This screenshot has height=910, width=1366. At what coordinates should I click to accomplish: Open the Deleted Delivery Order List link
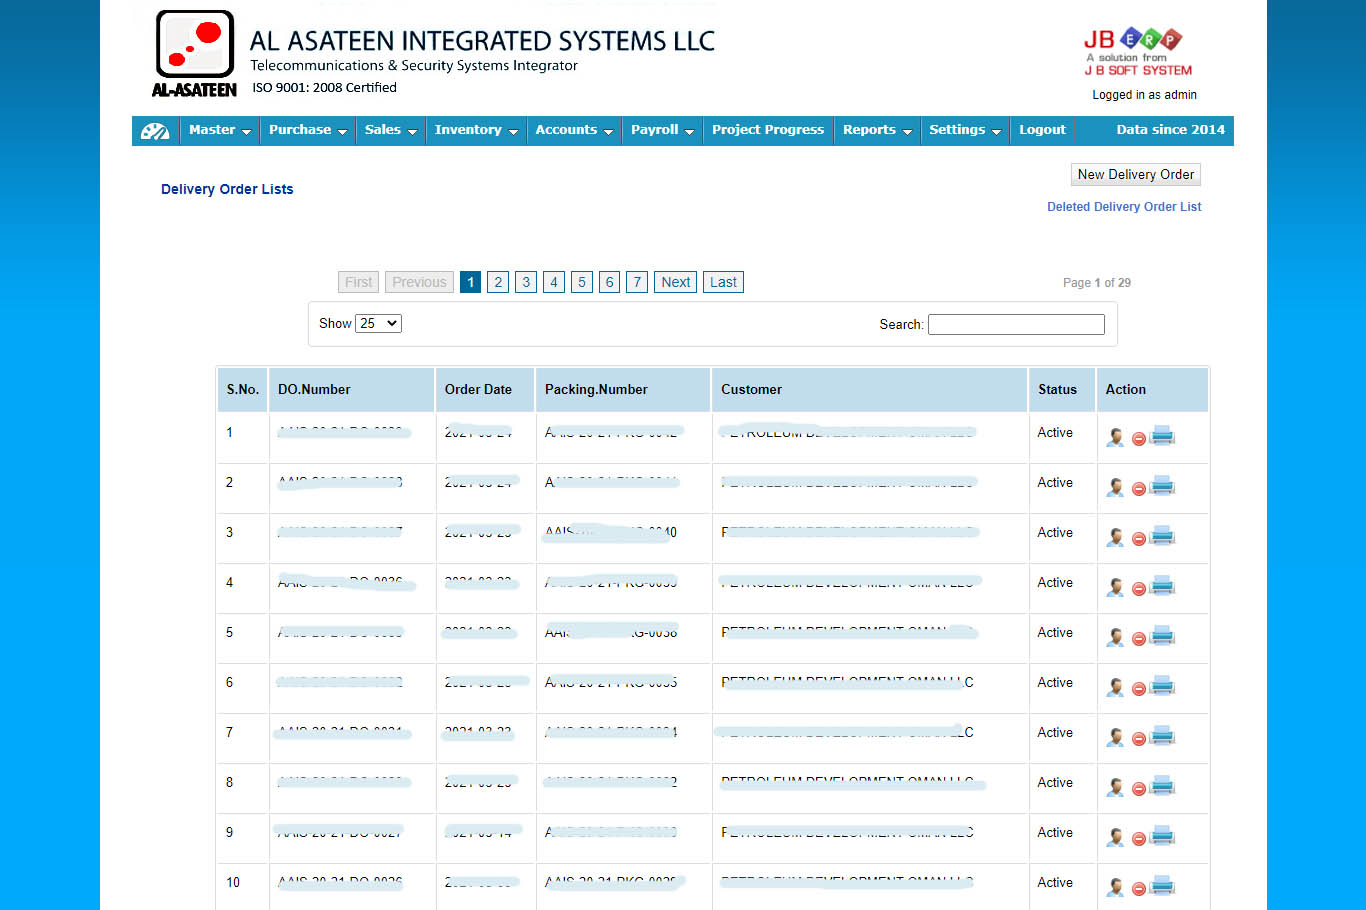[1124, 207]
